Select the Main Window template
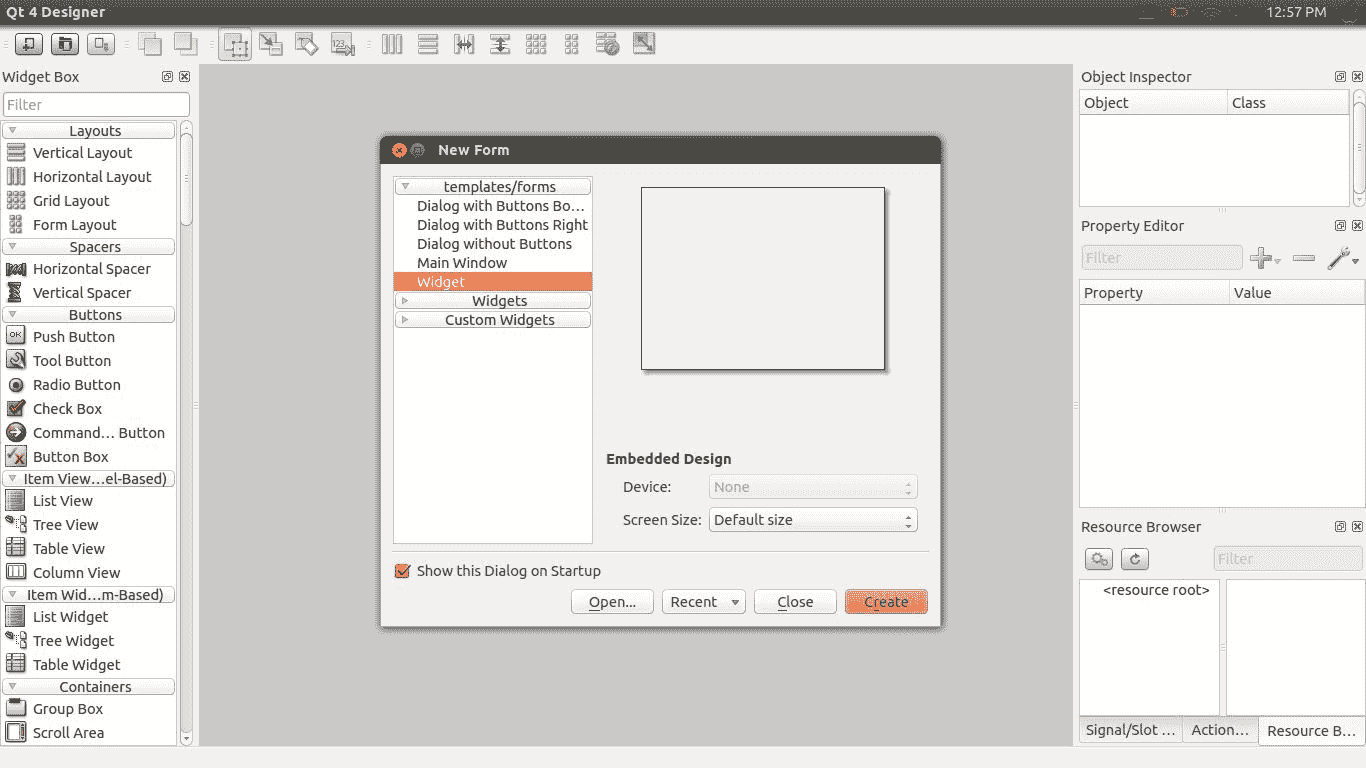 click(462, 263)
